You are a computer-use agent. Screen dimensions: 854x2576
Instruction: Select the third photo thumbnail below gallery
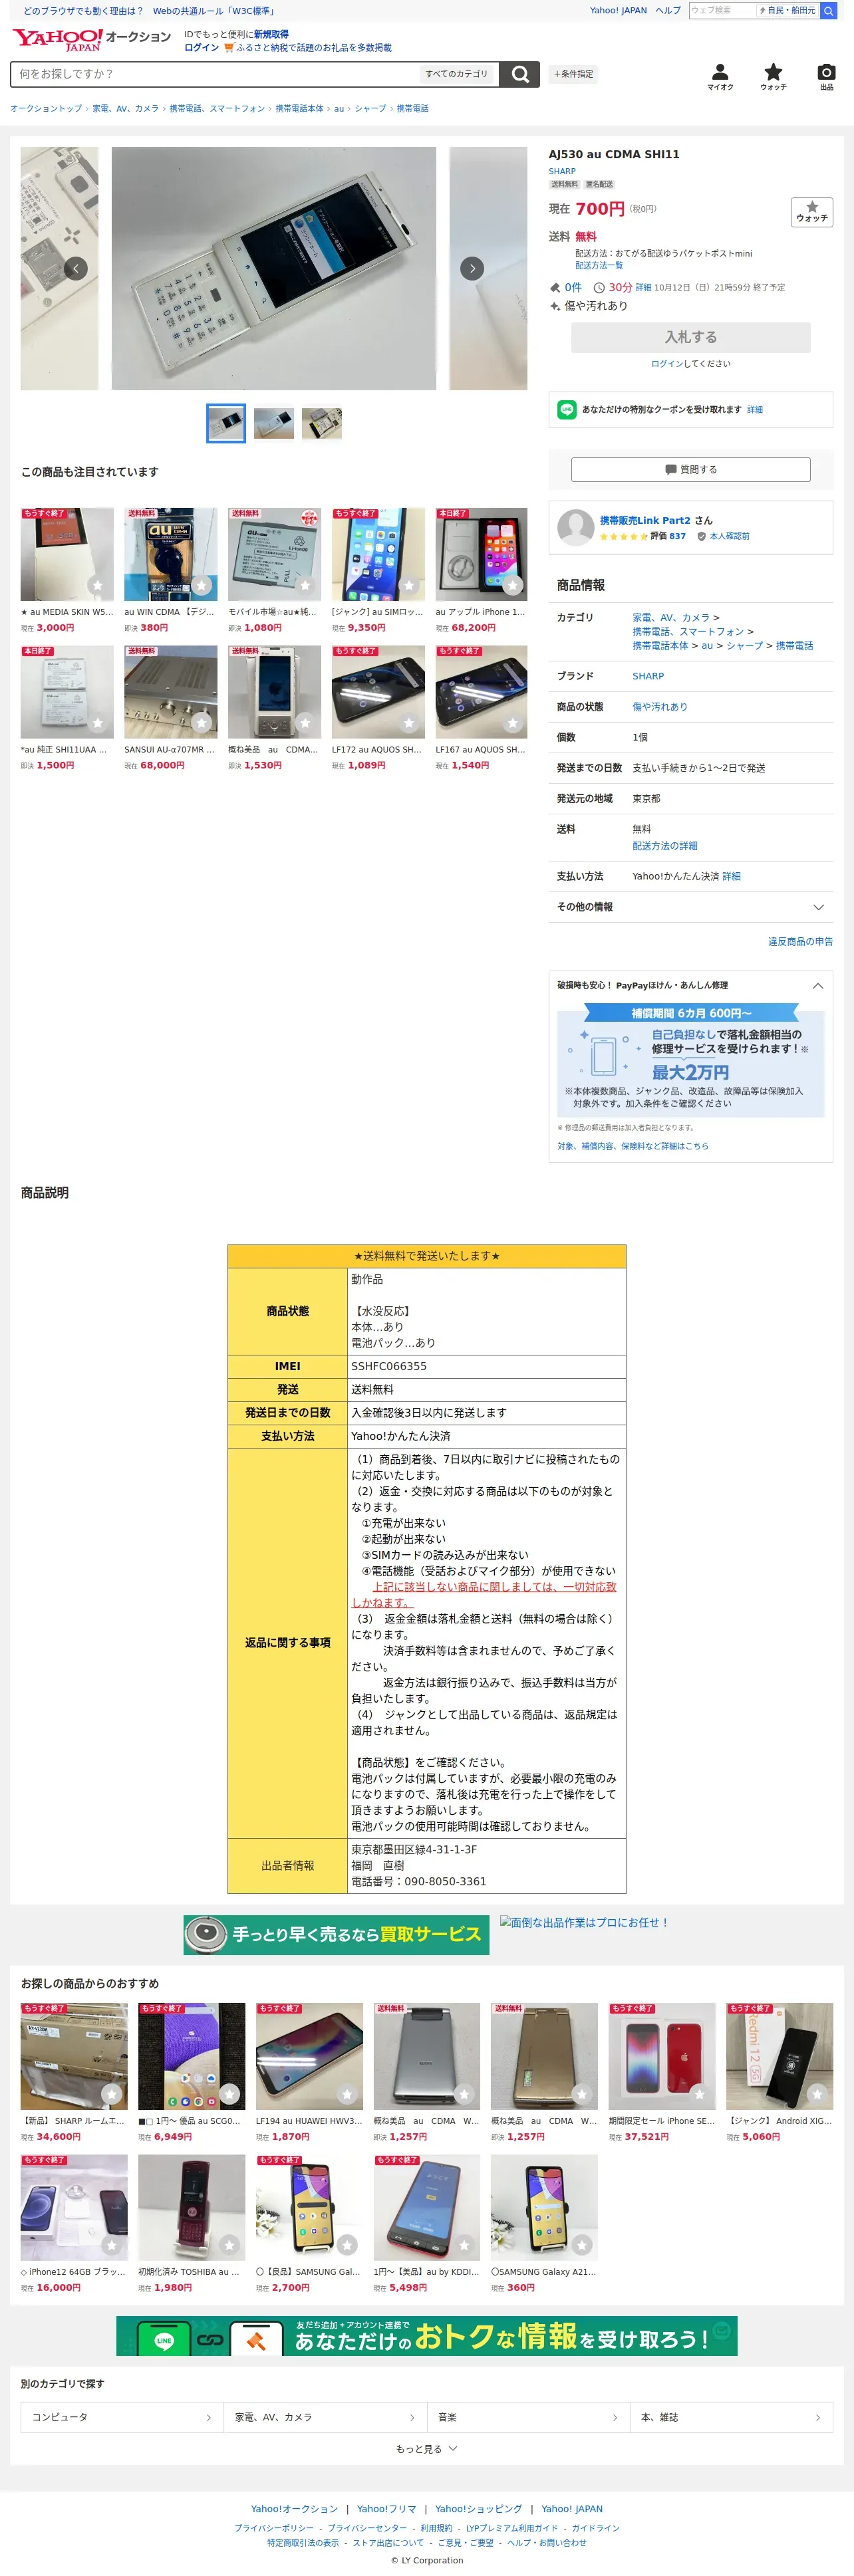click(322, 423)
